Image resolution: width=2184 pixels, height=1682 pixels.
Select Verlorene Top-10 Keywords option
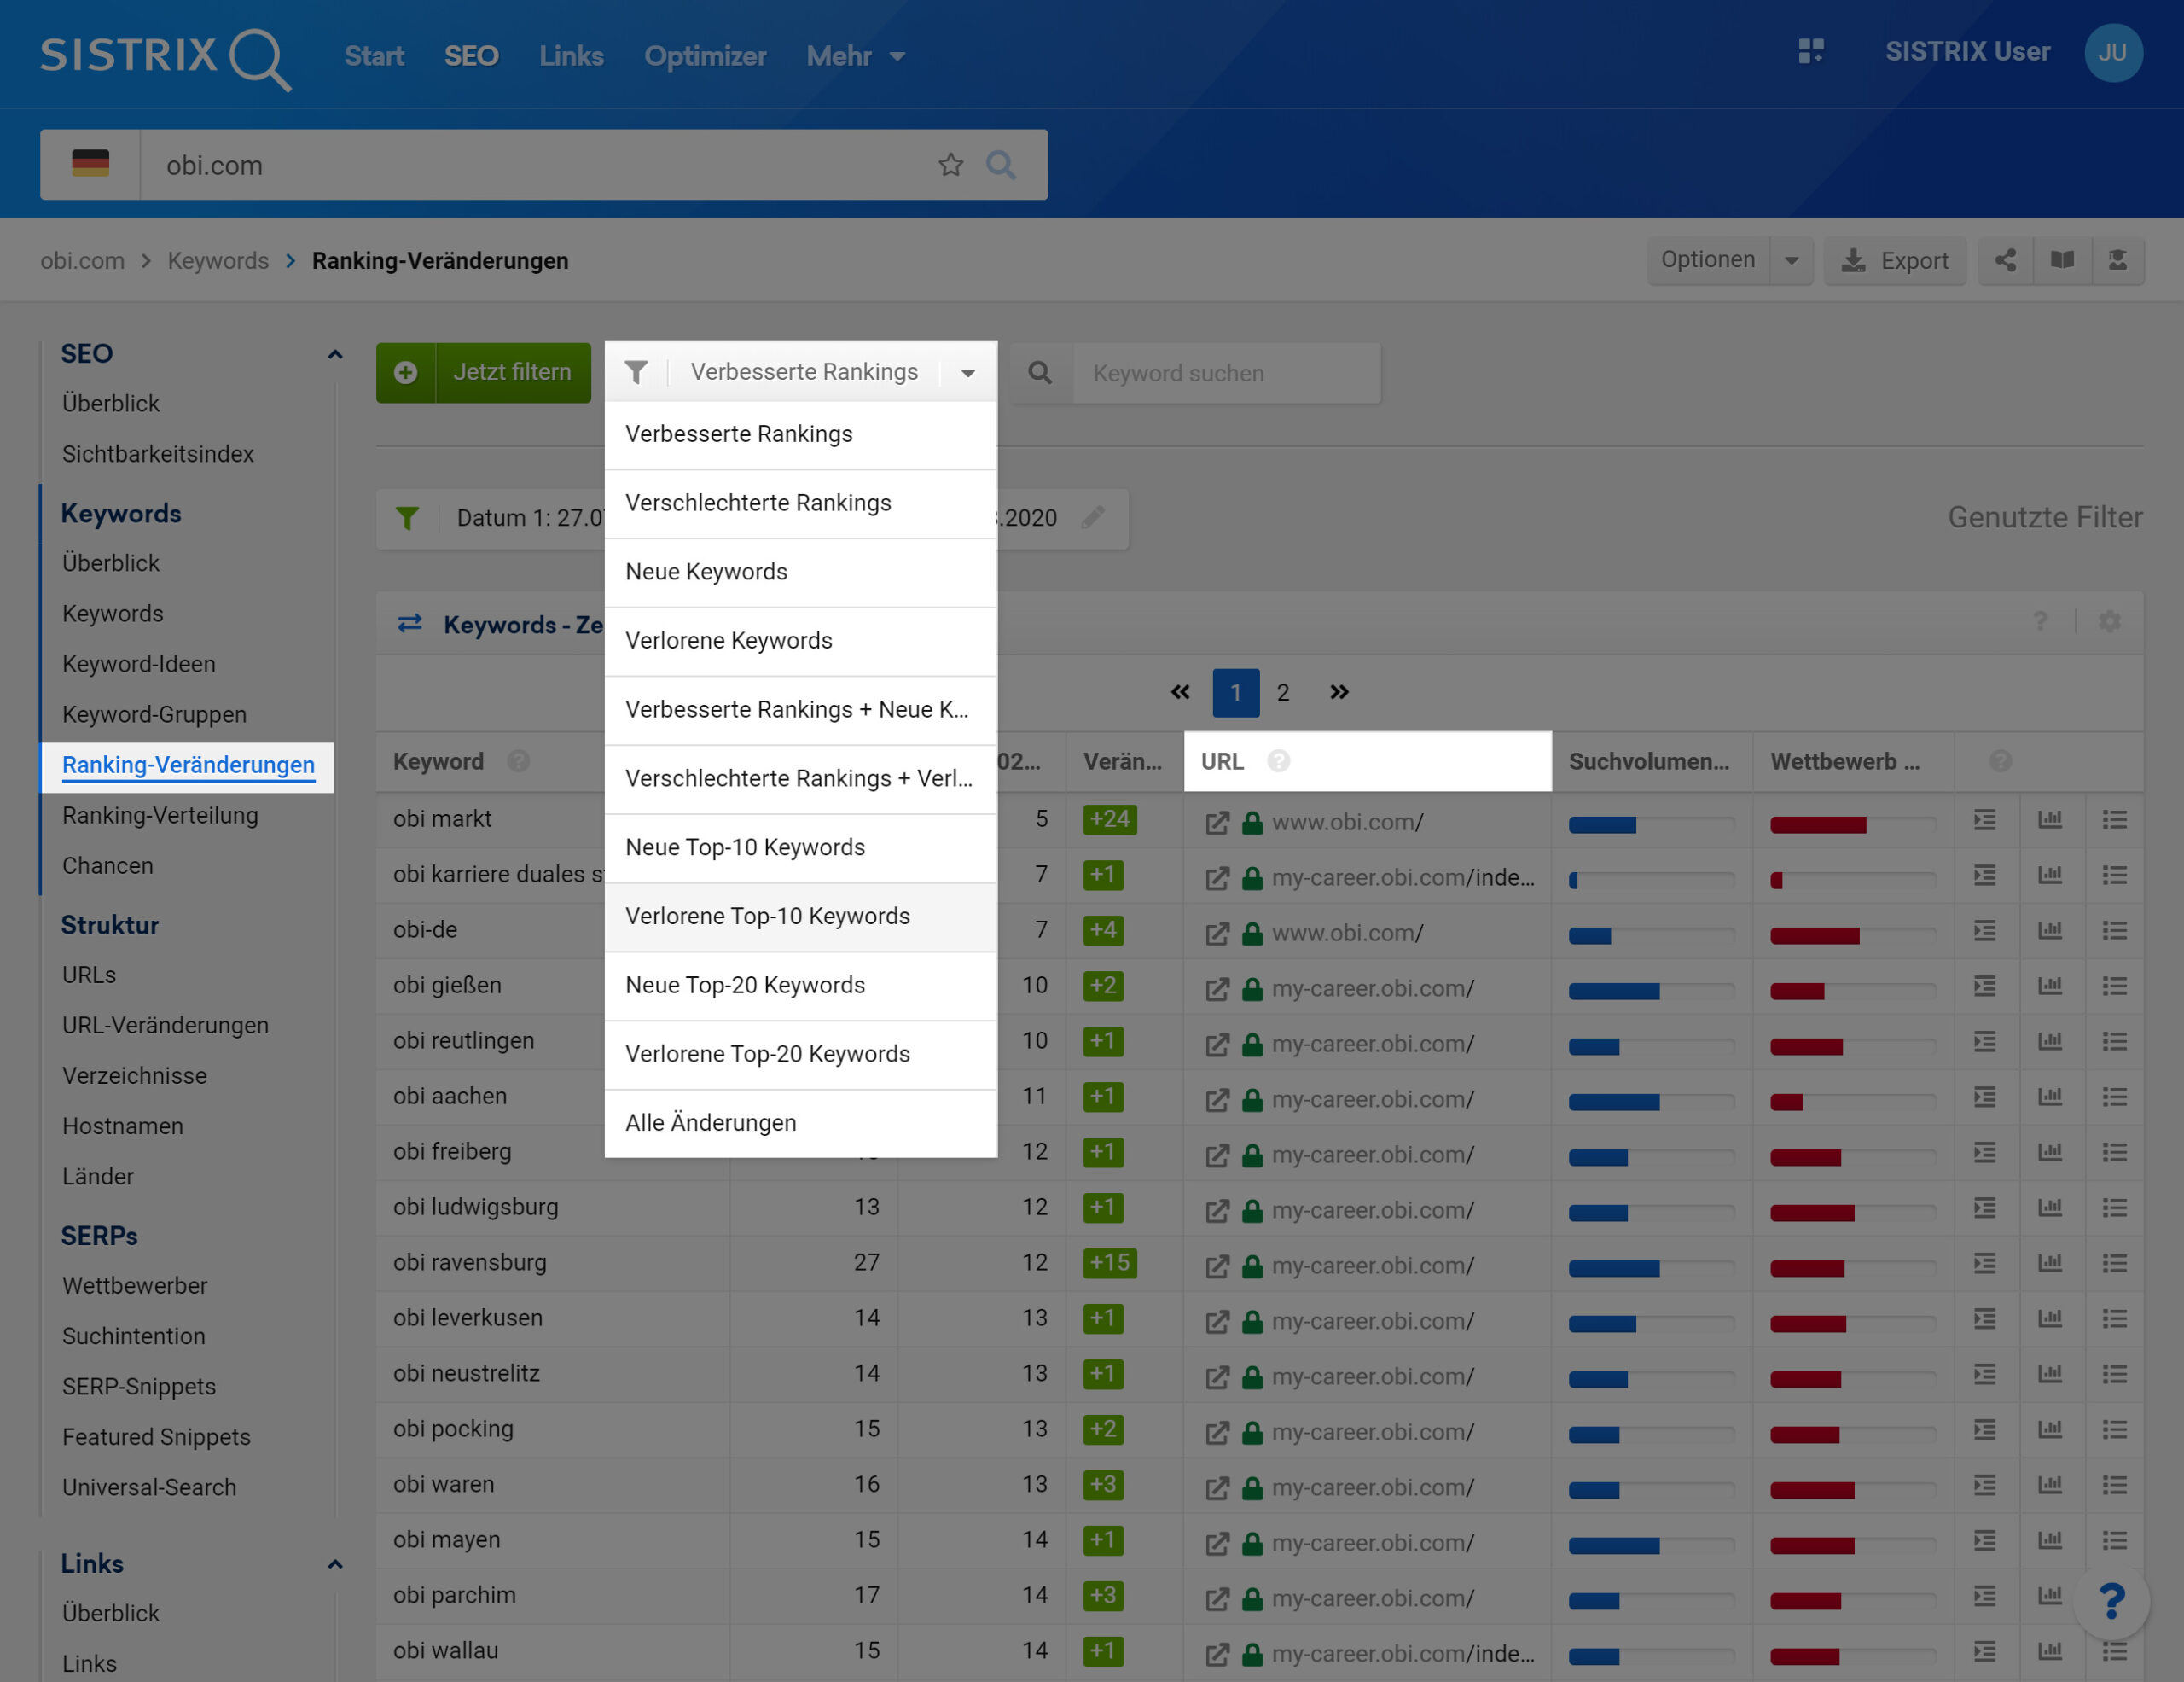767,917
